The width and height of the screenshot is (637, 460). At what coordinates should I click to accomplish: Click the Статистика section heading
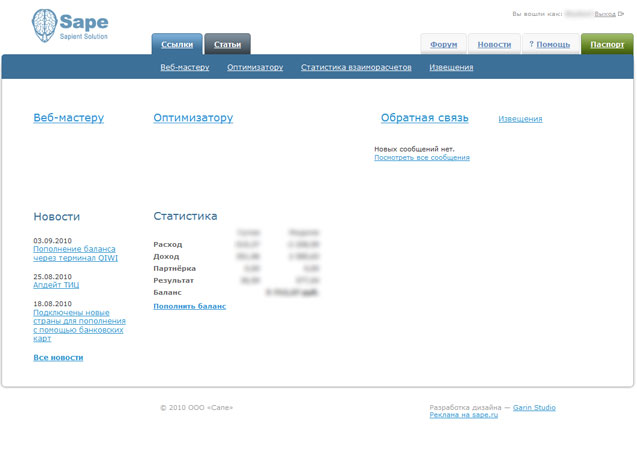[185, 216]
